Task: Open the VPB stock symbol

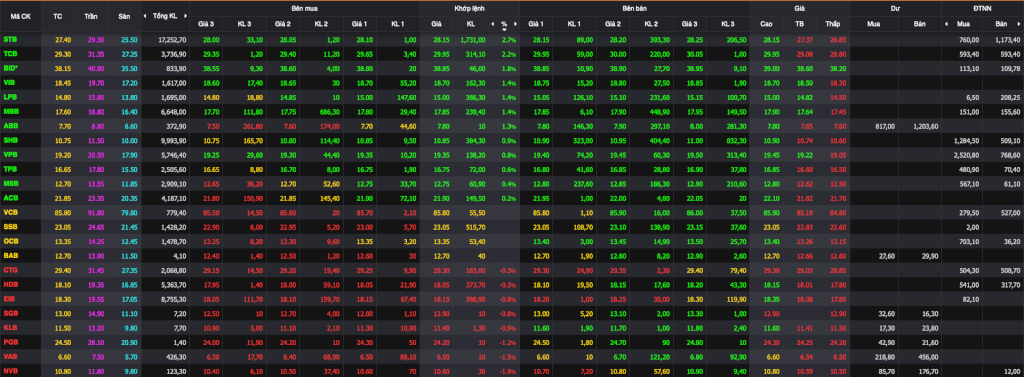Action: pos(10,154)
